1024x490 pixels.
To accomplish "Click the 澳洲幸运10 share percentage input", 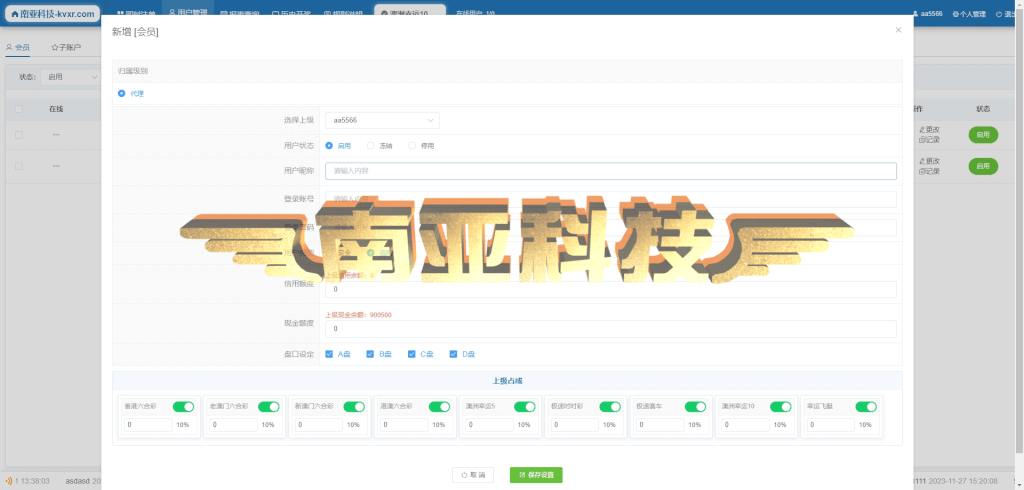I will click(745, 425).
